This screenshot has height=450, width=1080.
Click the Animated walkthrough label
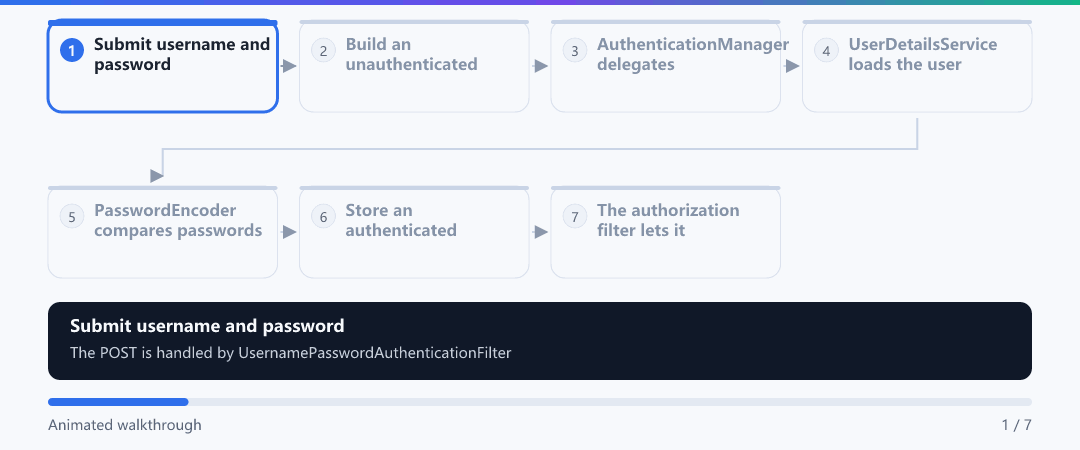tap(125, 425)
